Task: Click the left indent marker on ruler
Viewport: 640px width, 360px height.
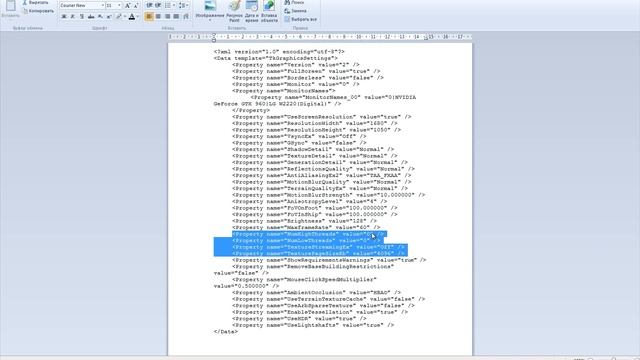Action: coord(214,38)
